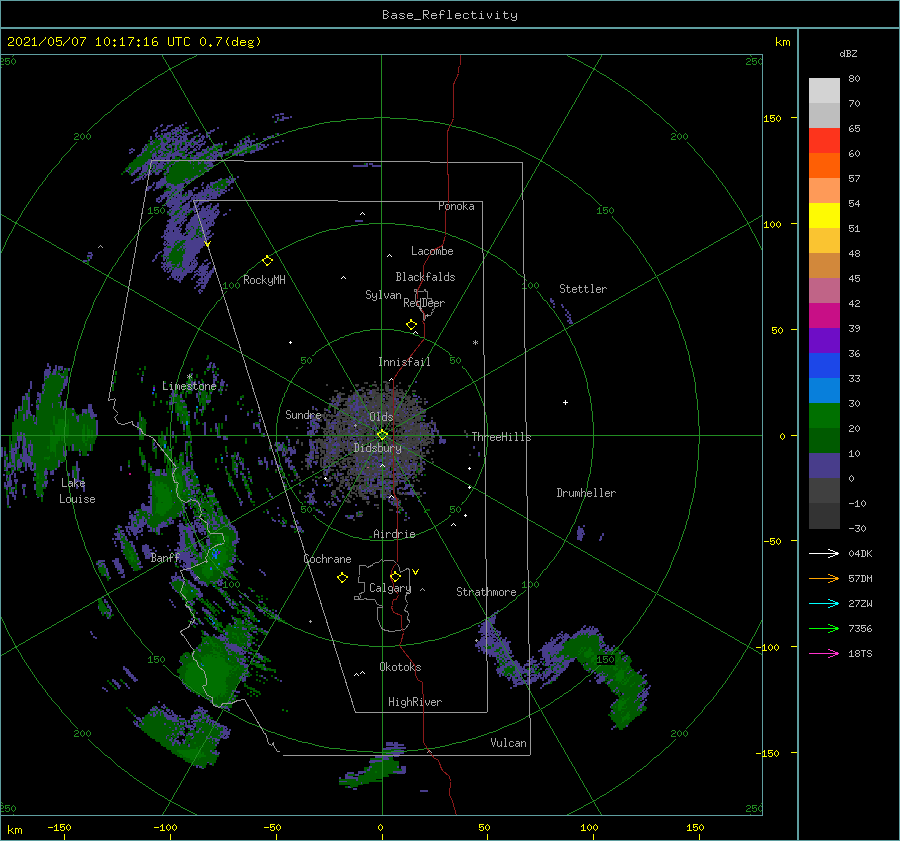
Task: Click the Limestone label
Action: [189, 386]
